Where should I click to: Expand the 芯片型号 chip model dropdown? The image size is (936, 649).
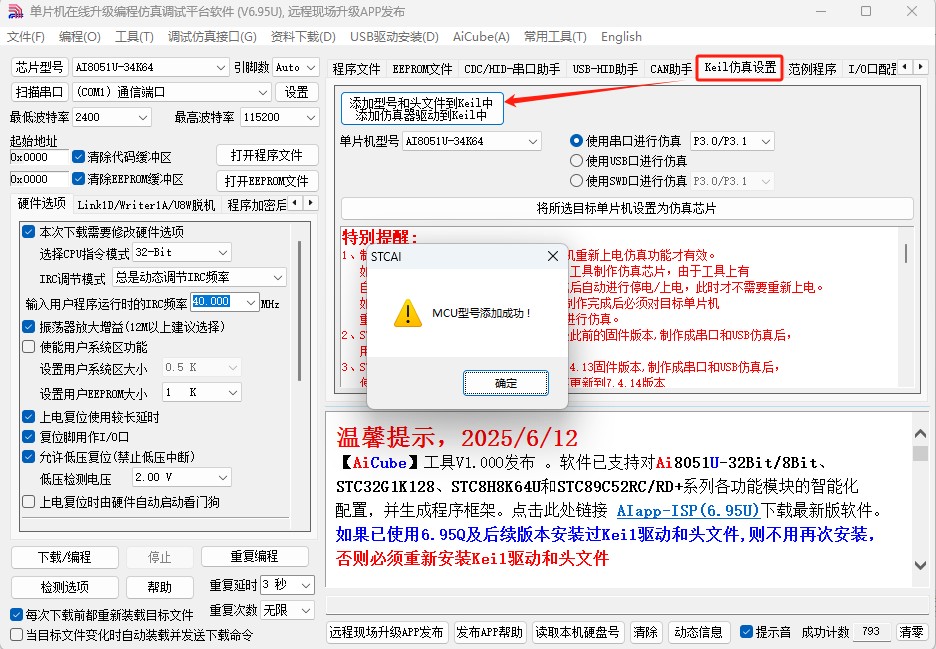click(x=220, y=67)
